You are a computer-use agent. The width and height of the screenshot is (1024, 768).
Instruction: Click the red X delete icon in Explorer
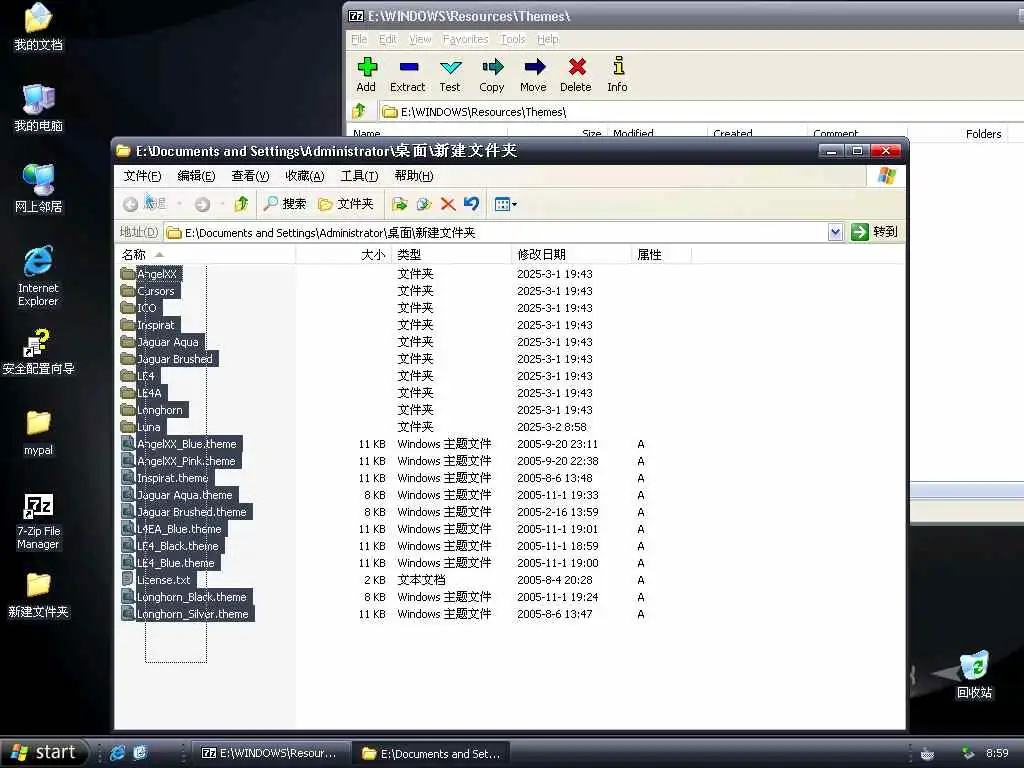point(448,204)
